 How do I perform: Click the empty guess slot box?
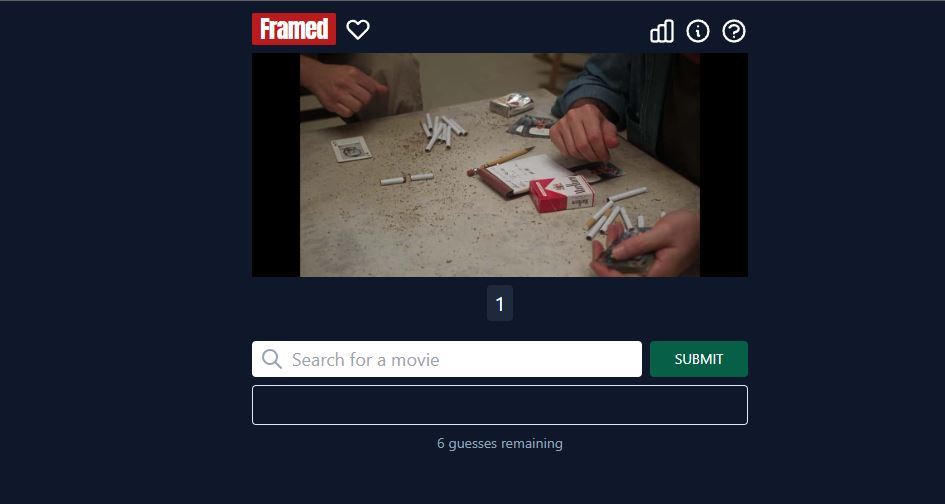coord(500,405)
